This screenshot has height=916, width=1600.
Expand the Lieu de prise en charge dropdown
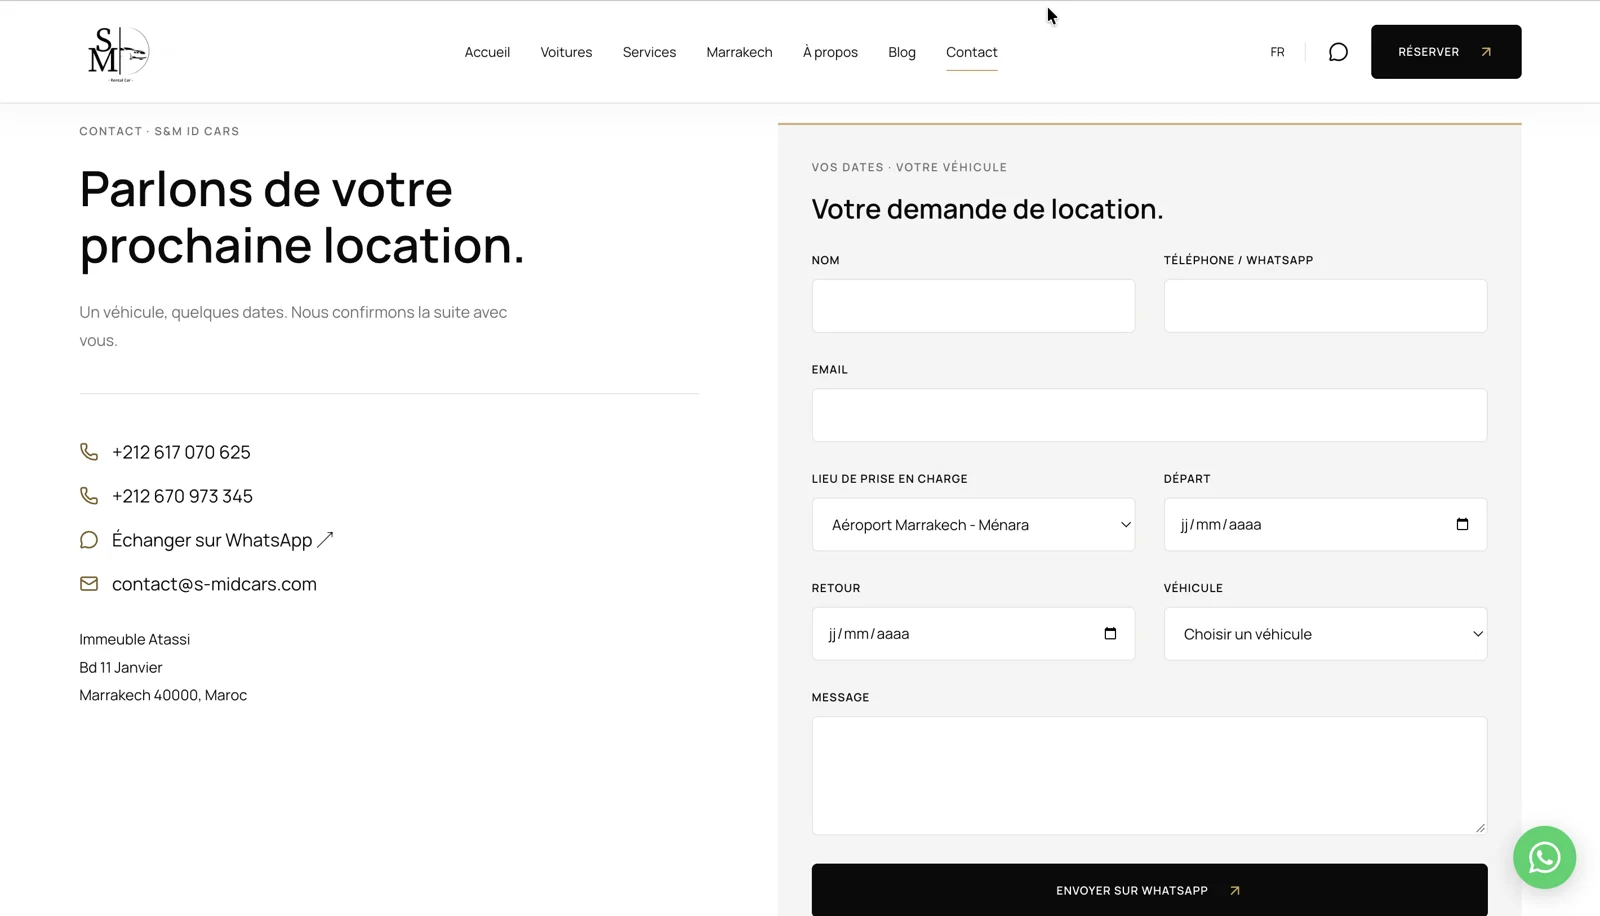(973, 524)
